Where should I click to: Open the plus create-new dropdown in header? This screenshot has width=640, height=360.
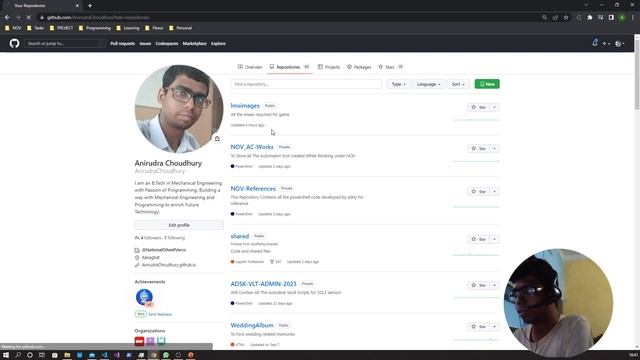click(606, 43)
